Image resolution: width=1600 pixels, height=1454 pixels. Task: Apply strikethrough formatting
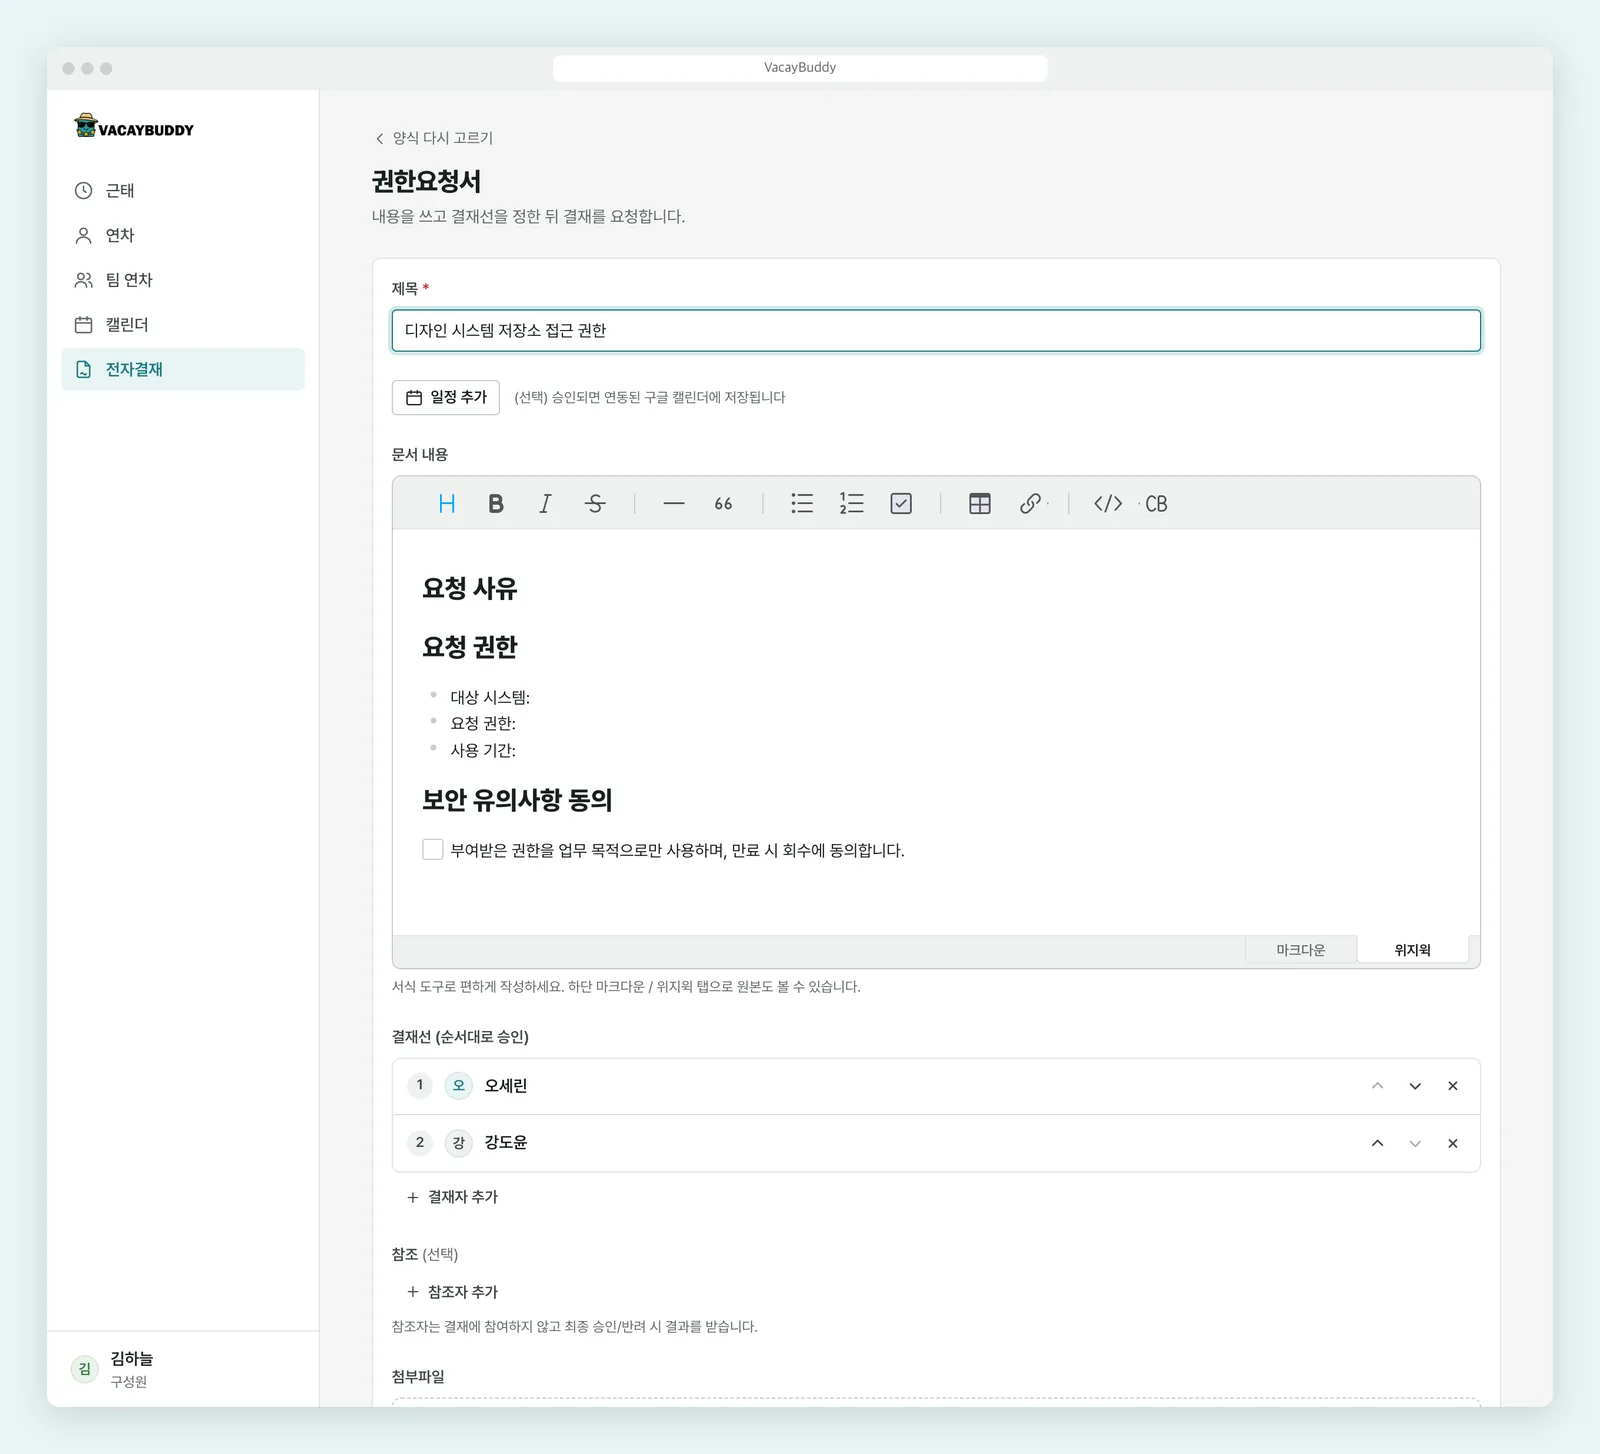[595, 504]
